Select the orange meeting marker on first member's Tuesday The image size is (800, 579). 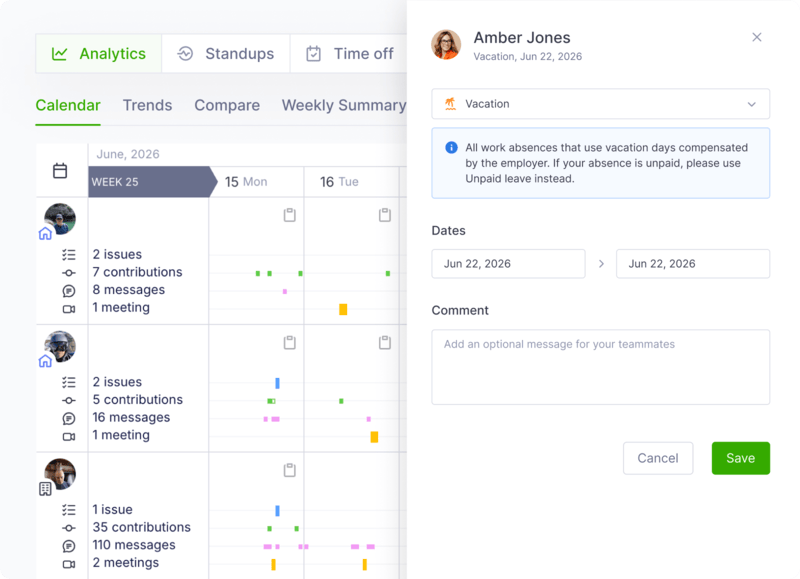tap(343, 309)
